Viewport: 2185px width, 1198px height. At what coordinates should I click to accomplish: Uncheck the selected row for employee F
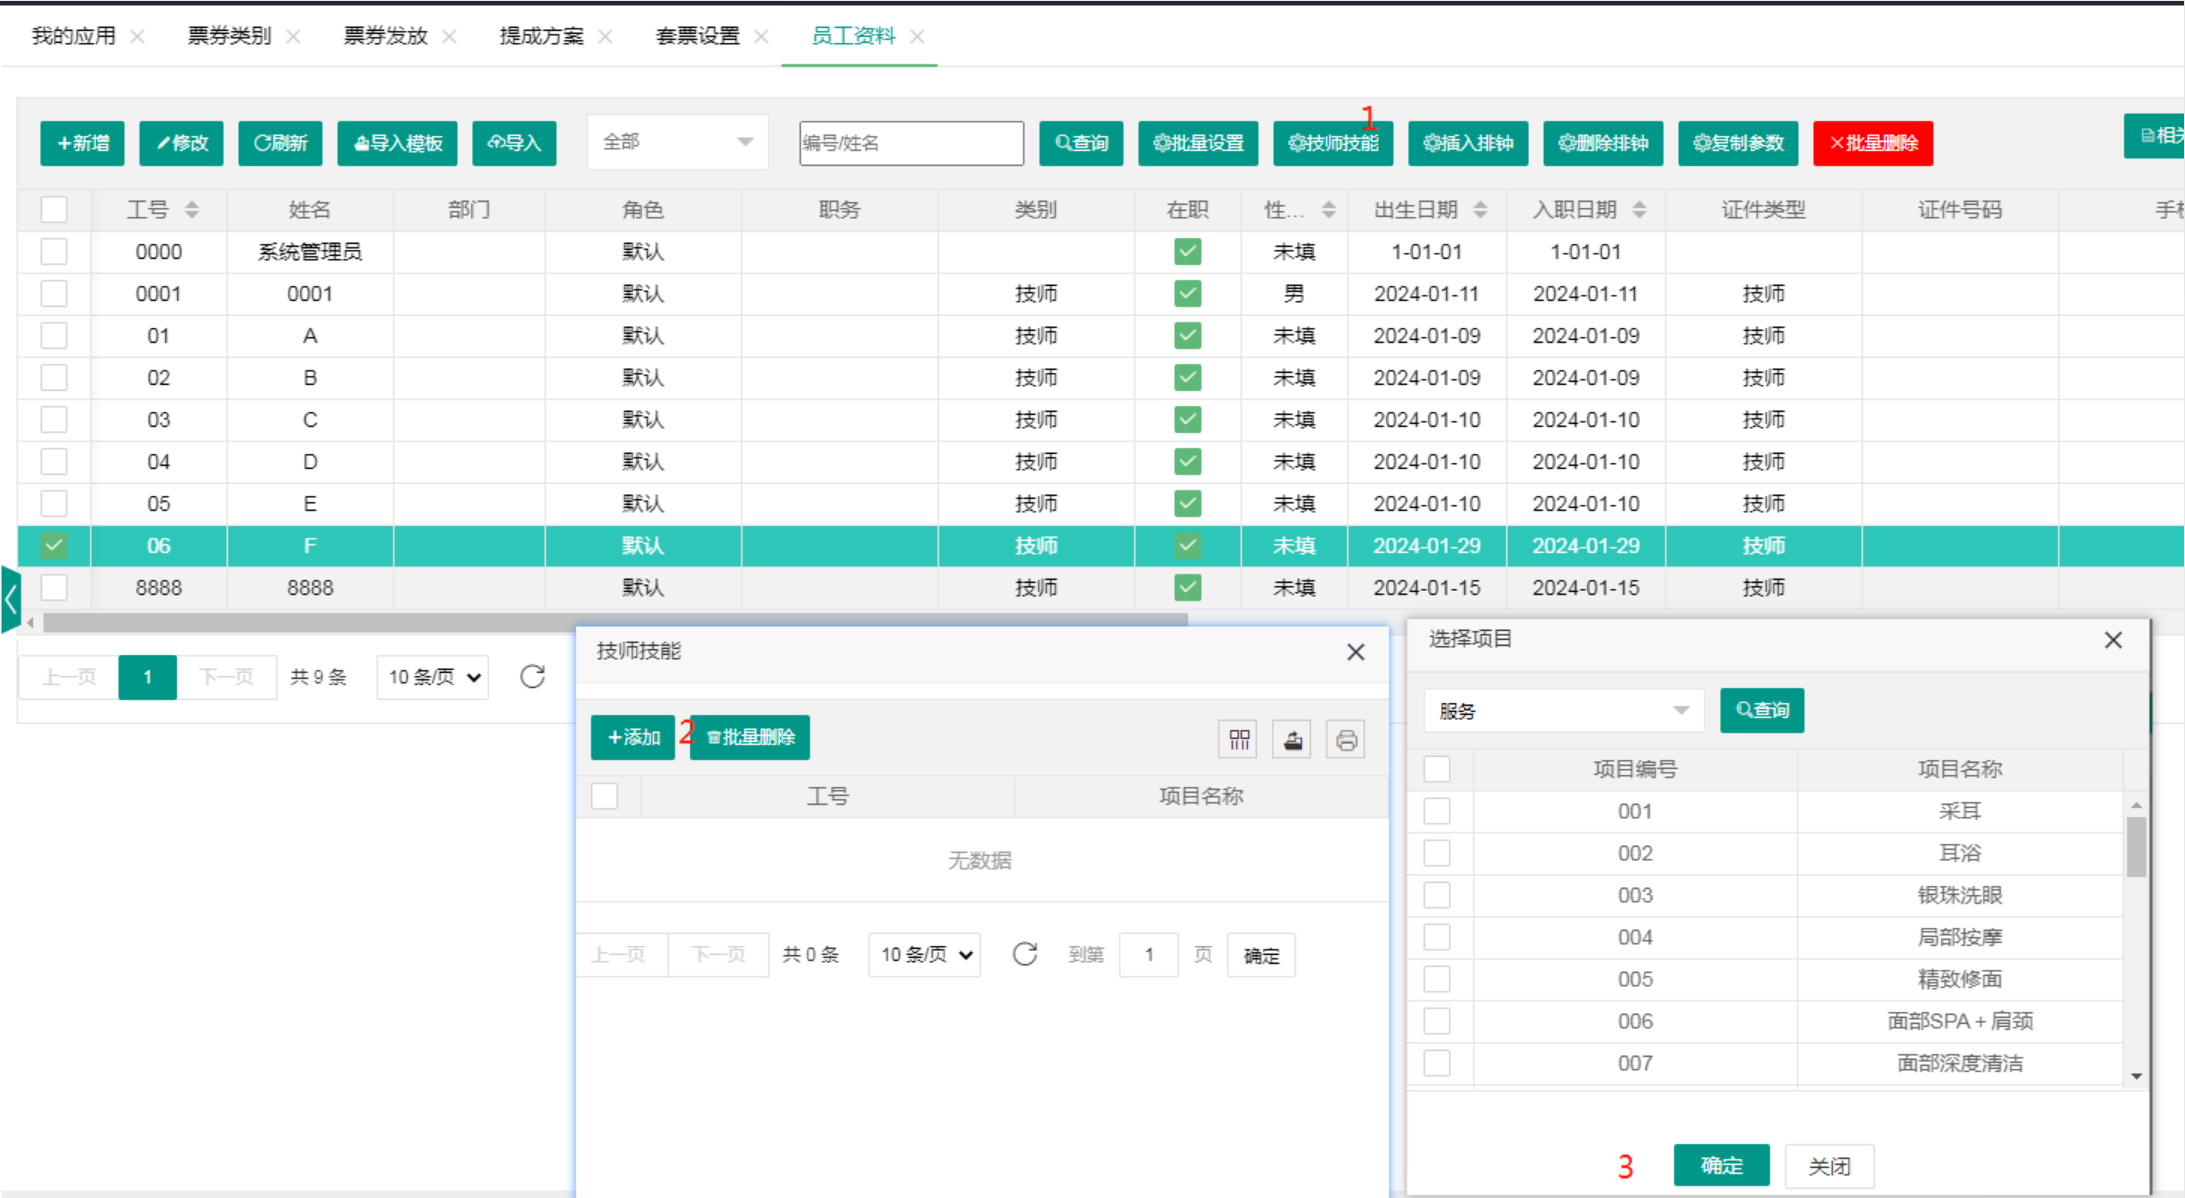click(54, 546)
